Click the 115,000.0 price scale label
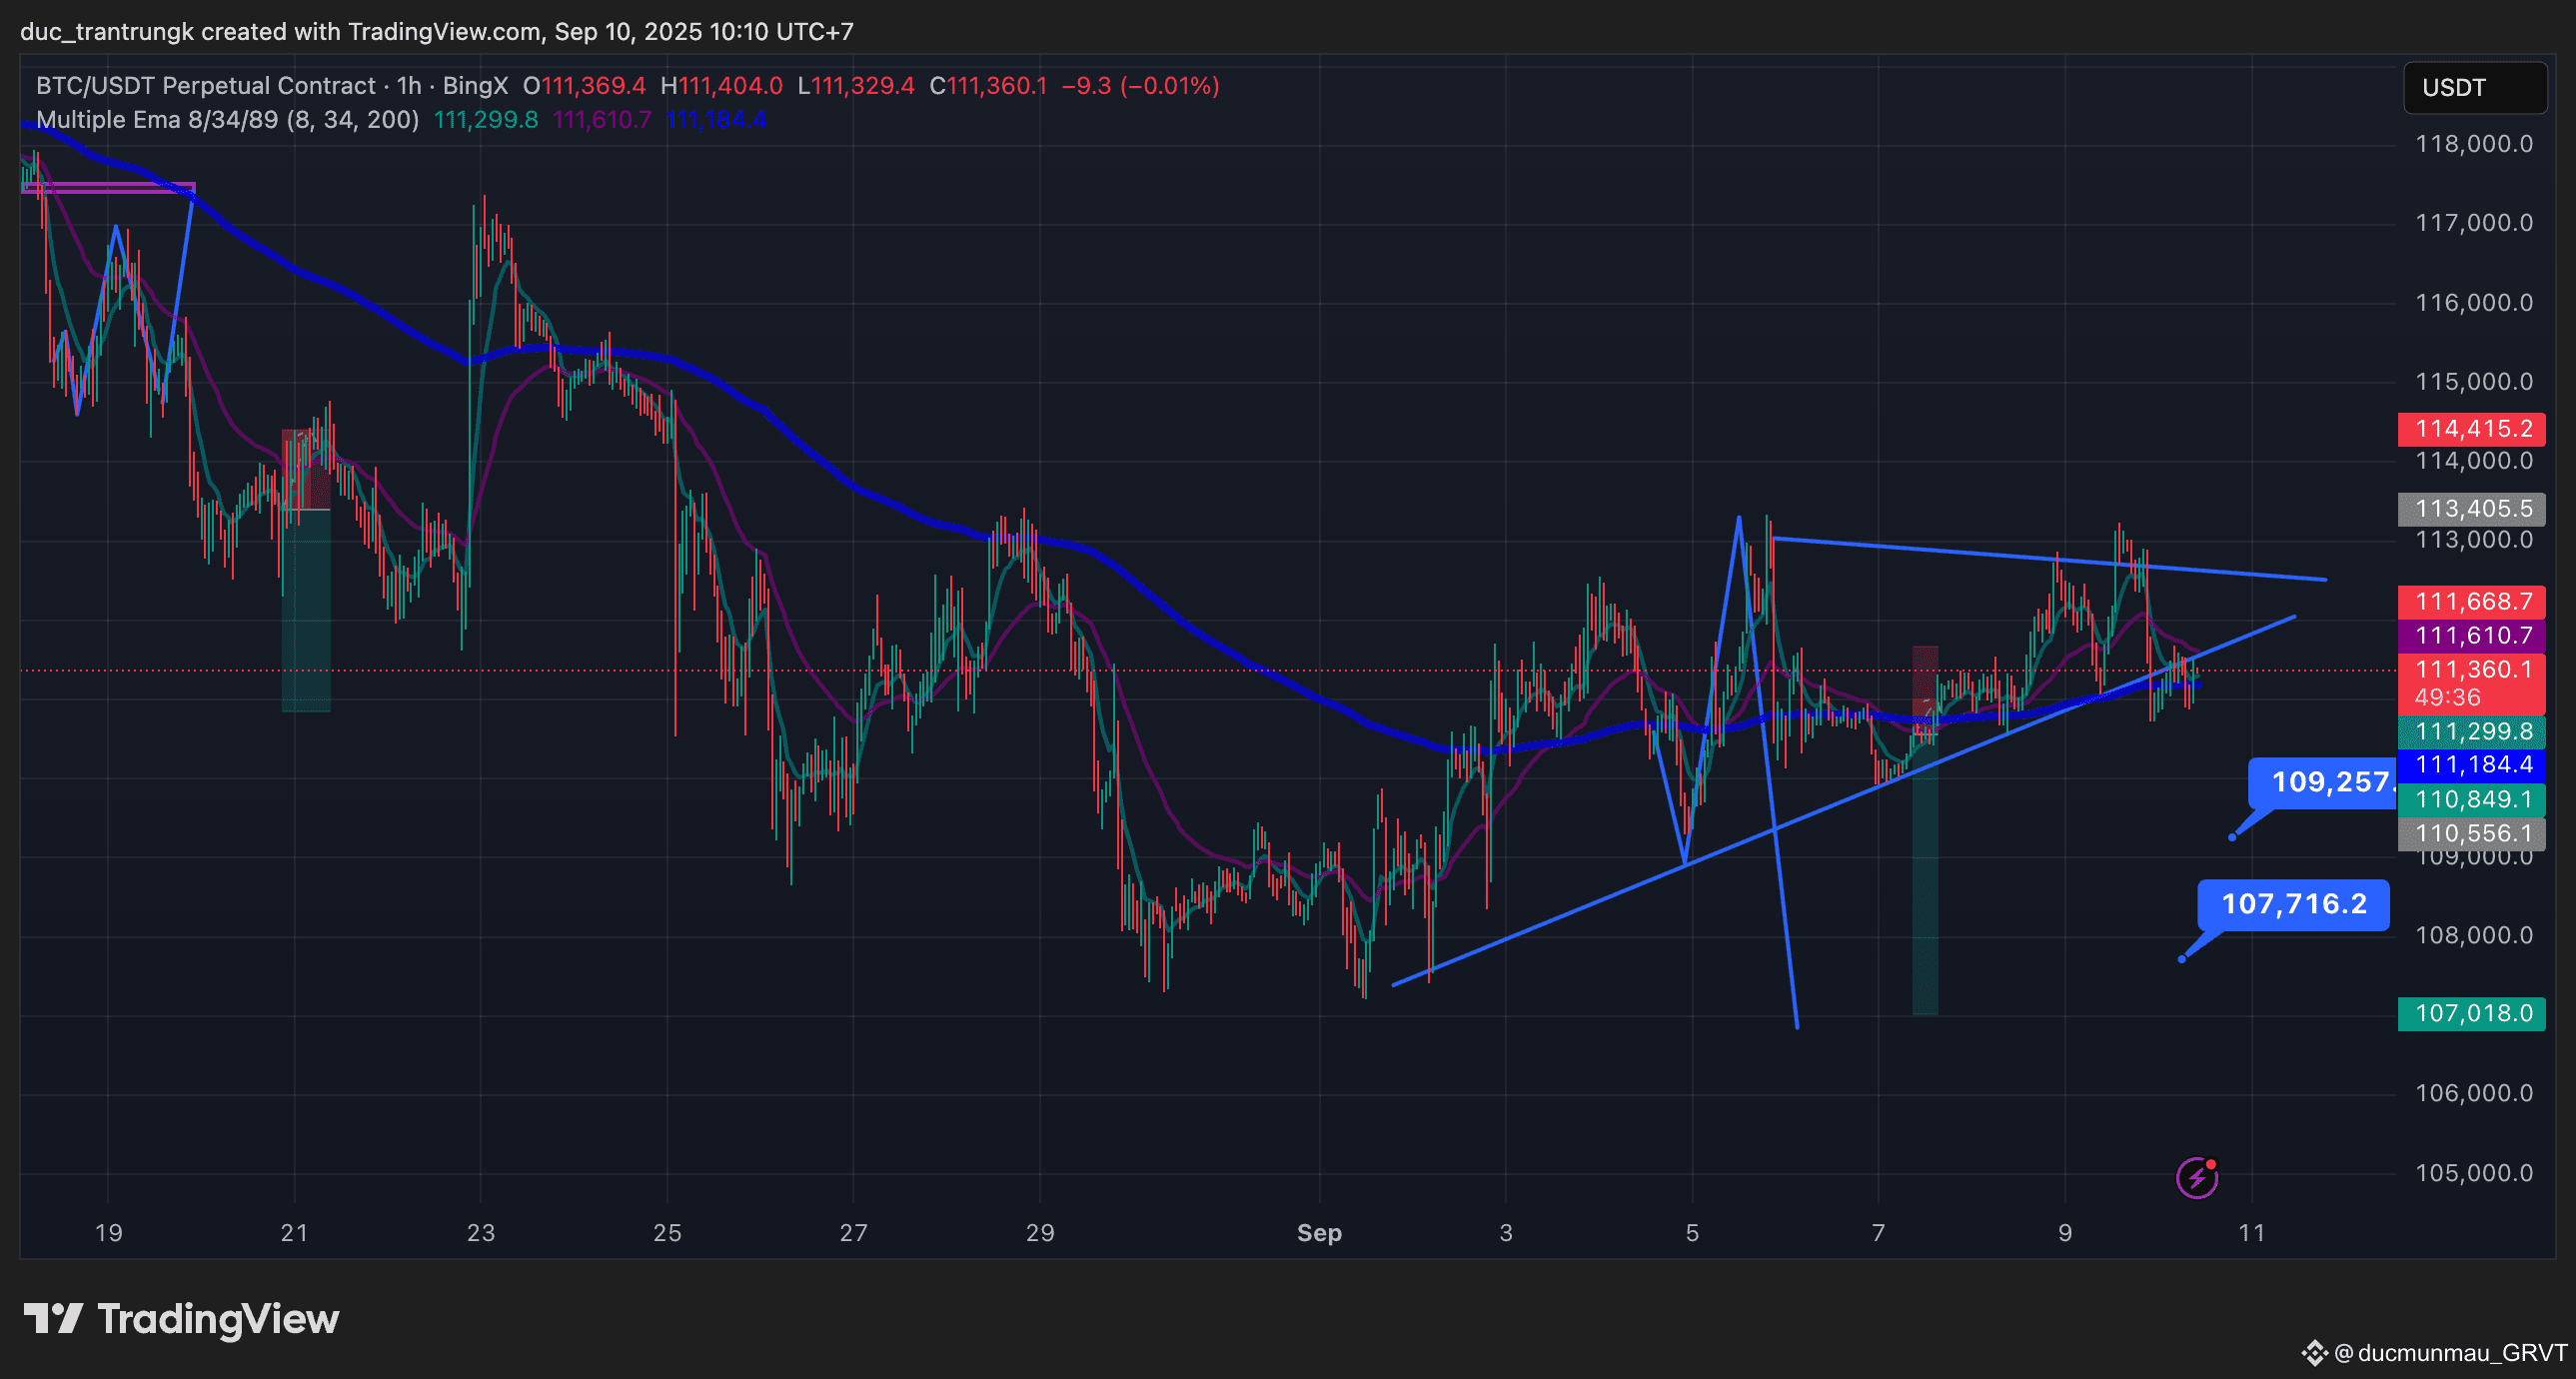2576x1379 pixels. (x=2474, y=382)
